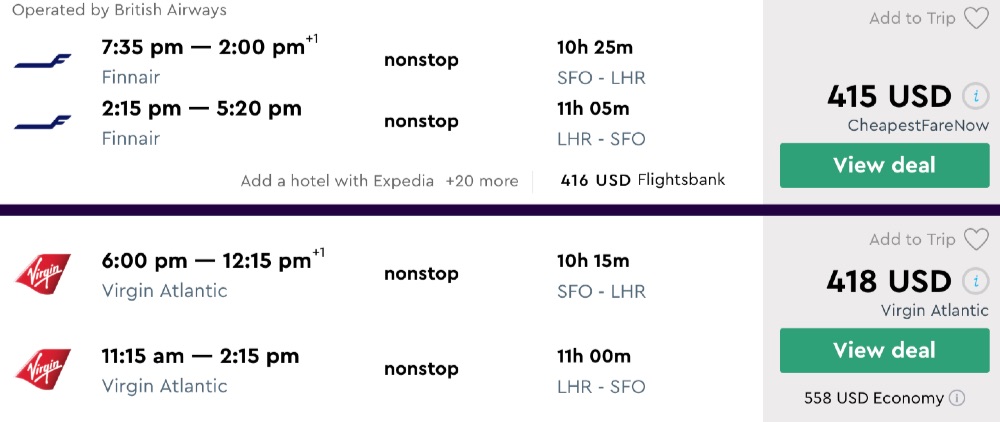Click info icon beside 558 USD Economy
The height and width of the screenshot is (422, 1000).
point(957,398)
